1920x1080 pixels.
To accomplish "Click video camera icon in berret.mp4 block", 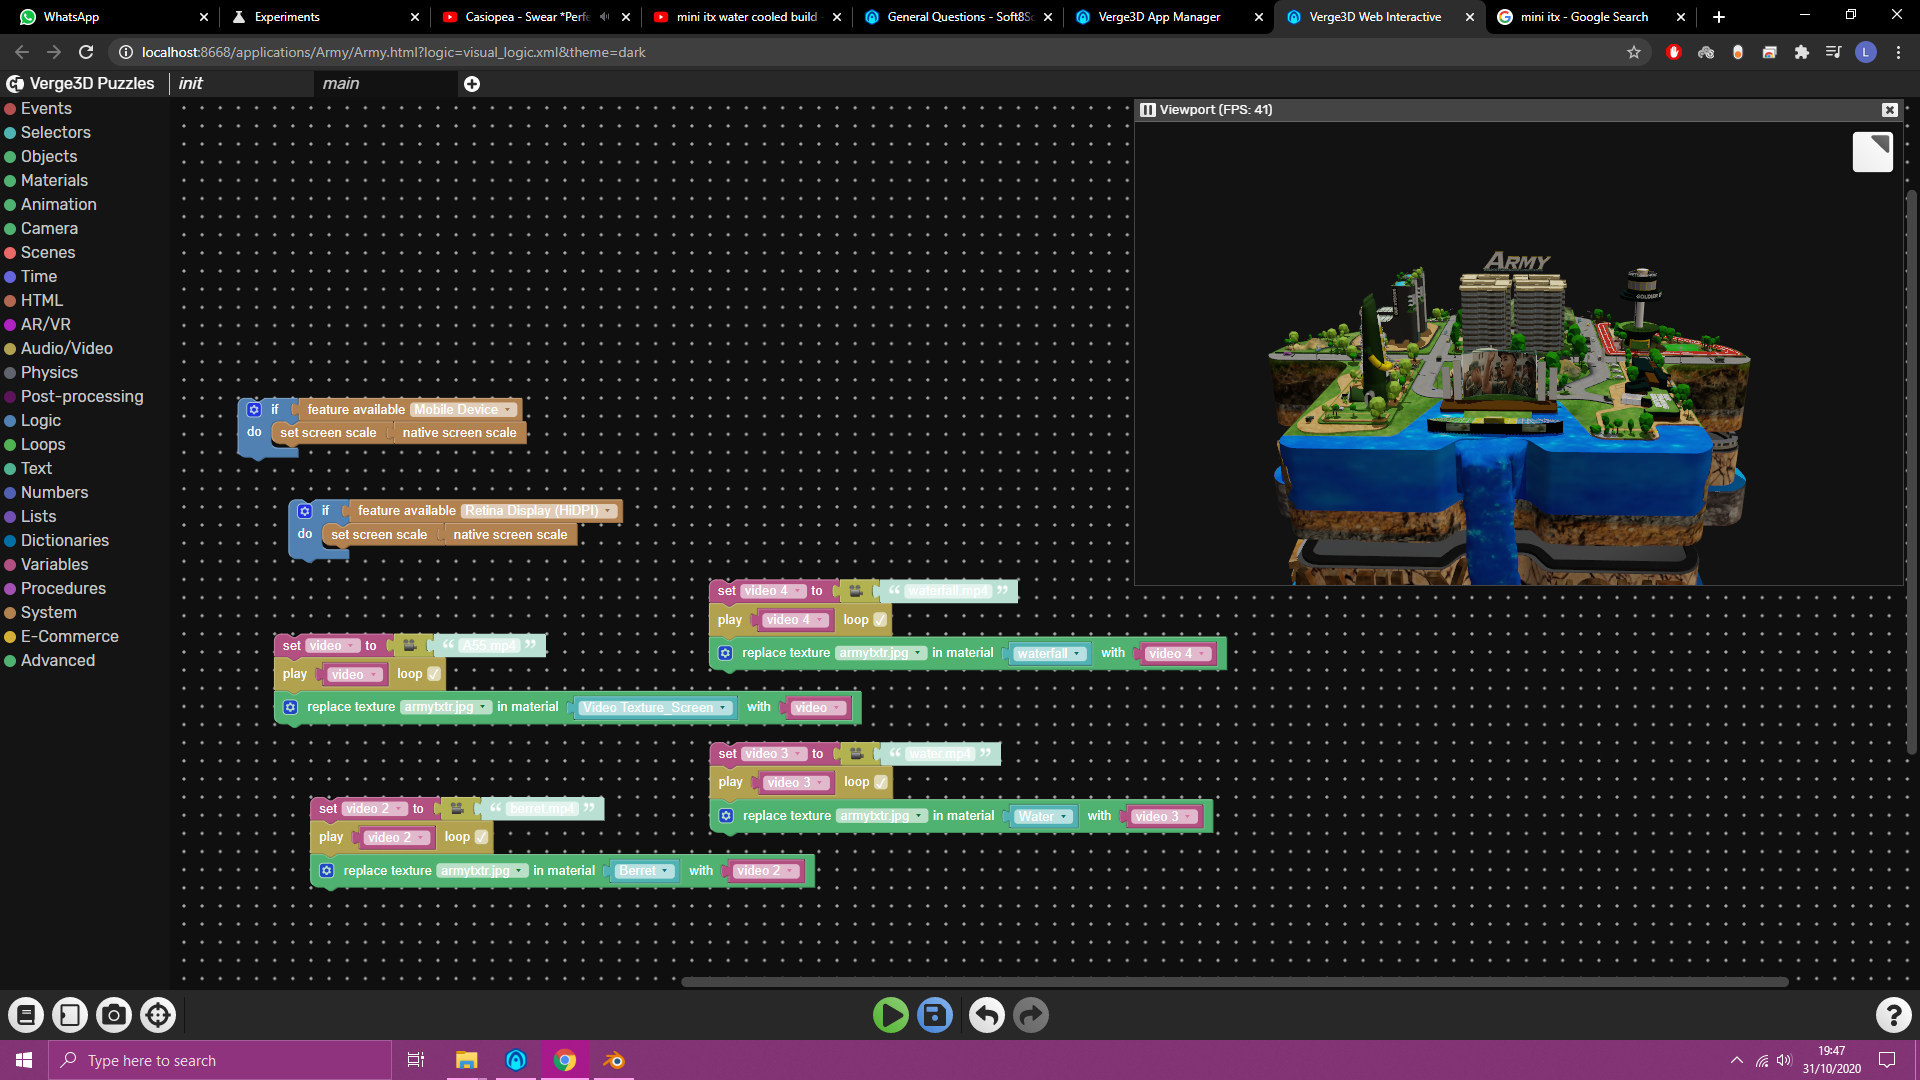I will [457, 809].
